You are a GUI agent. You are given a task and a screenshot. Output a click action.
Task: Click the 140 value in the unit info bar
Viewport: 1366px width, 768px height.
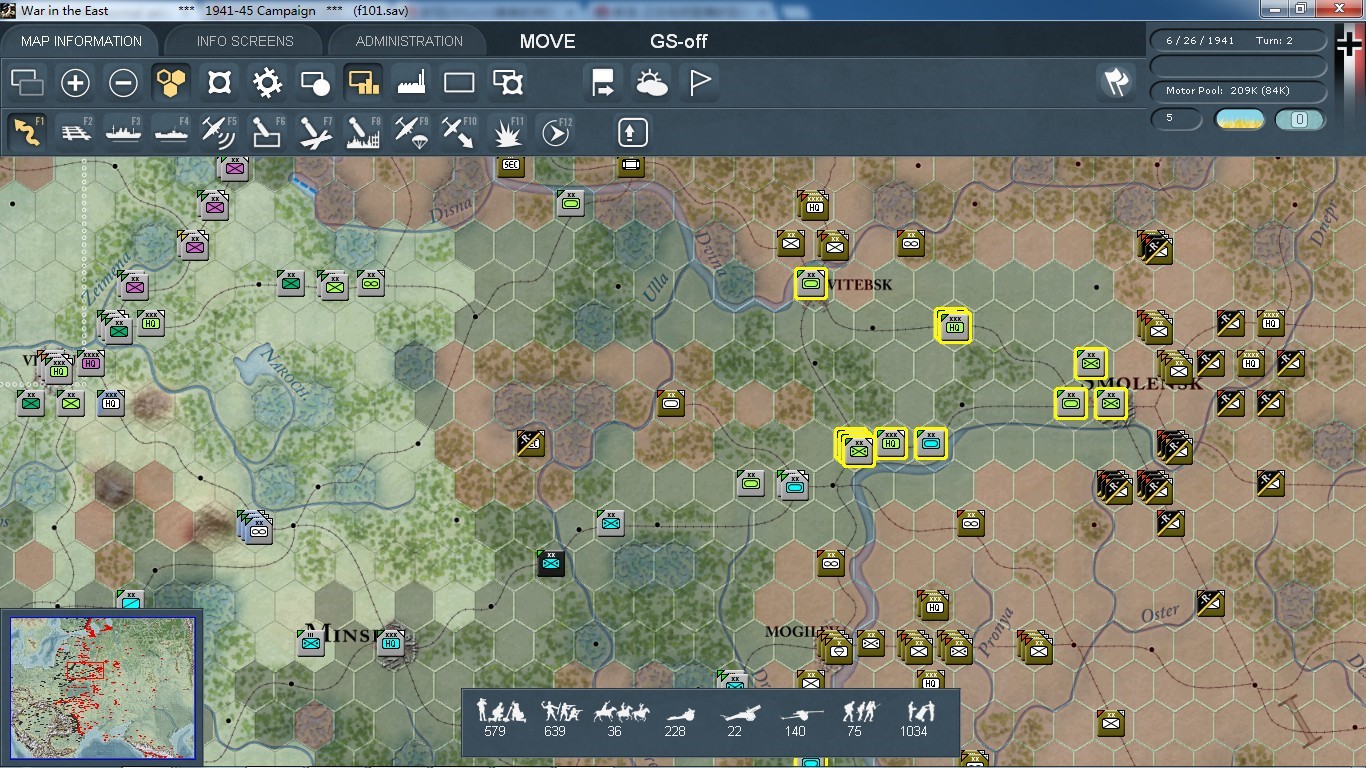795,731
